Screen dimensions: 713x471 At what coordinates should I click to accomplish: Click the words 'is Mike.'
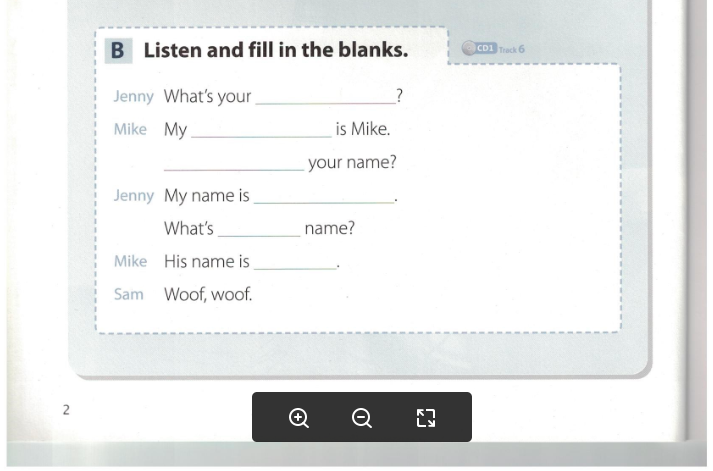[x=363, y=129]
